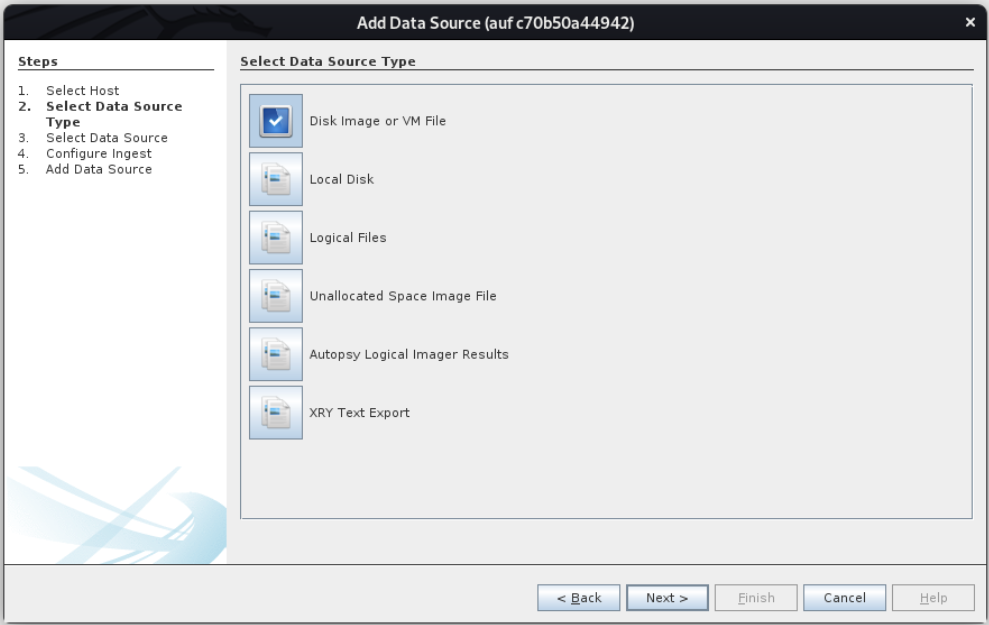This screenshot has height=625, width=989.
Task: Click 'Select Host' in the Steps list
Action: point(82,91)
